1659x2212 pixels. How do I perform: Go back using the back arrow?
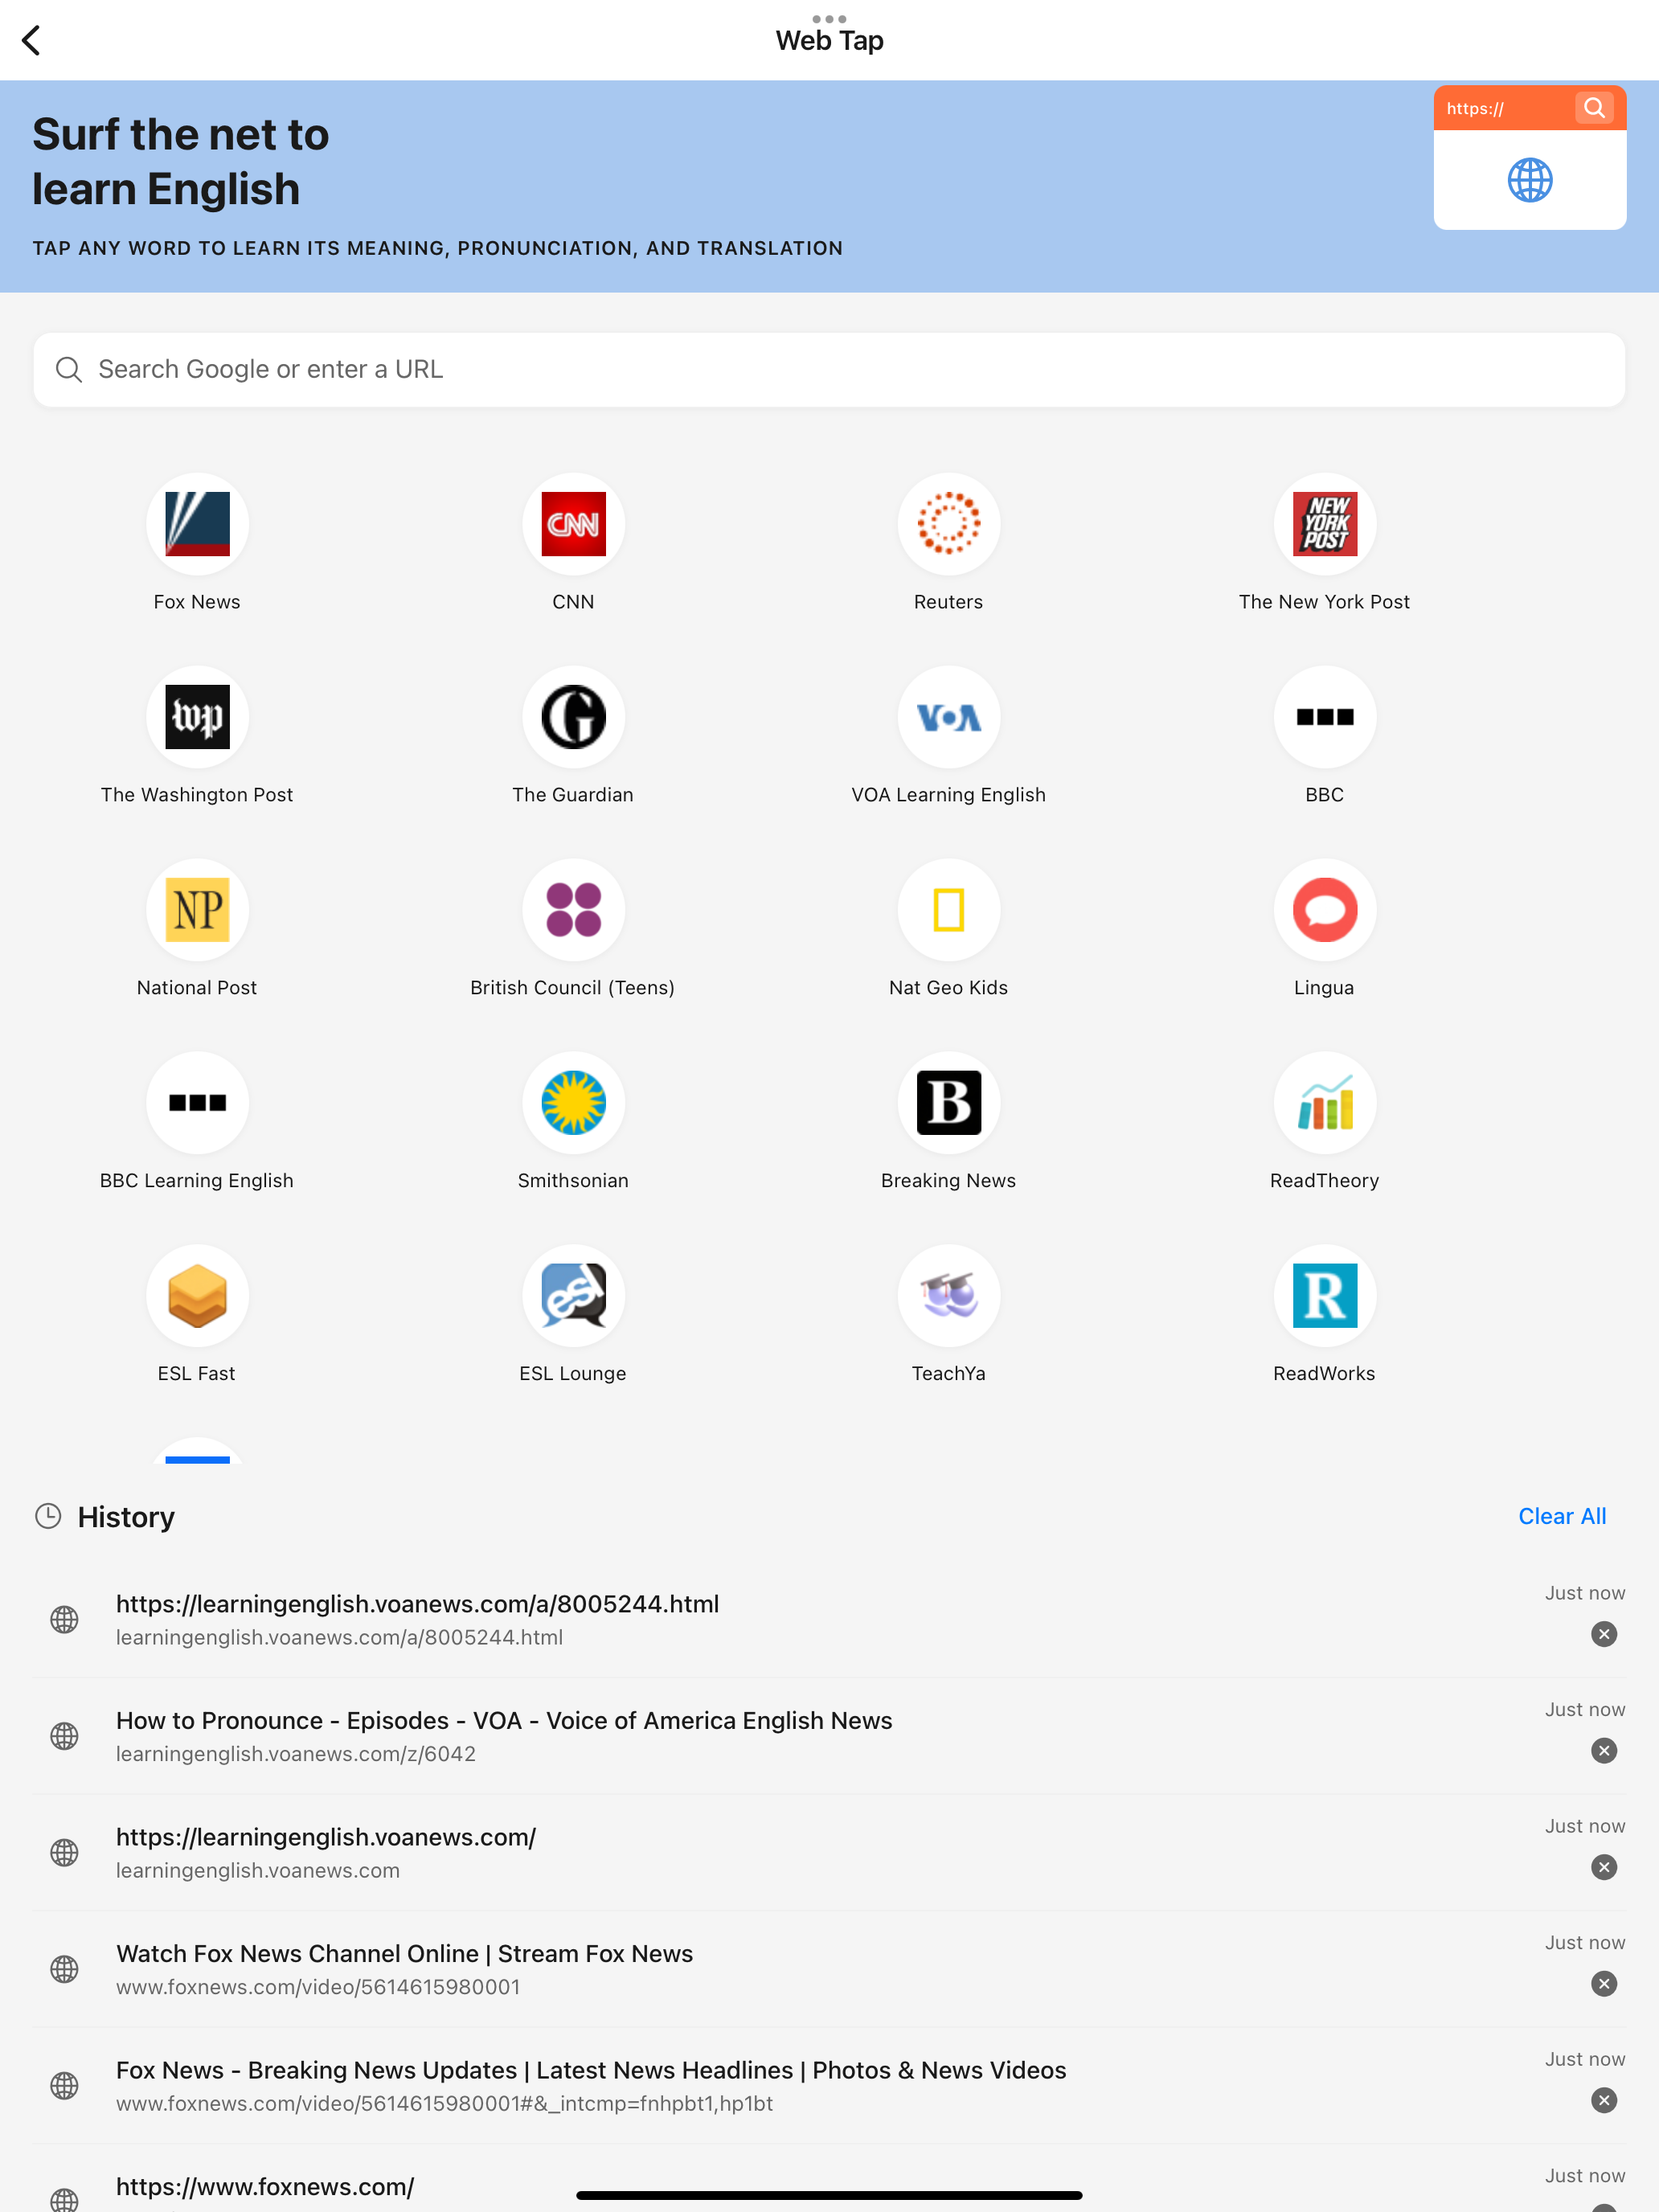point(31,40)
